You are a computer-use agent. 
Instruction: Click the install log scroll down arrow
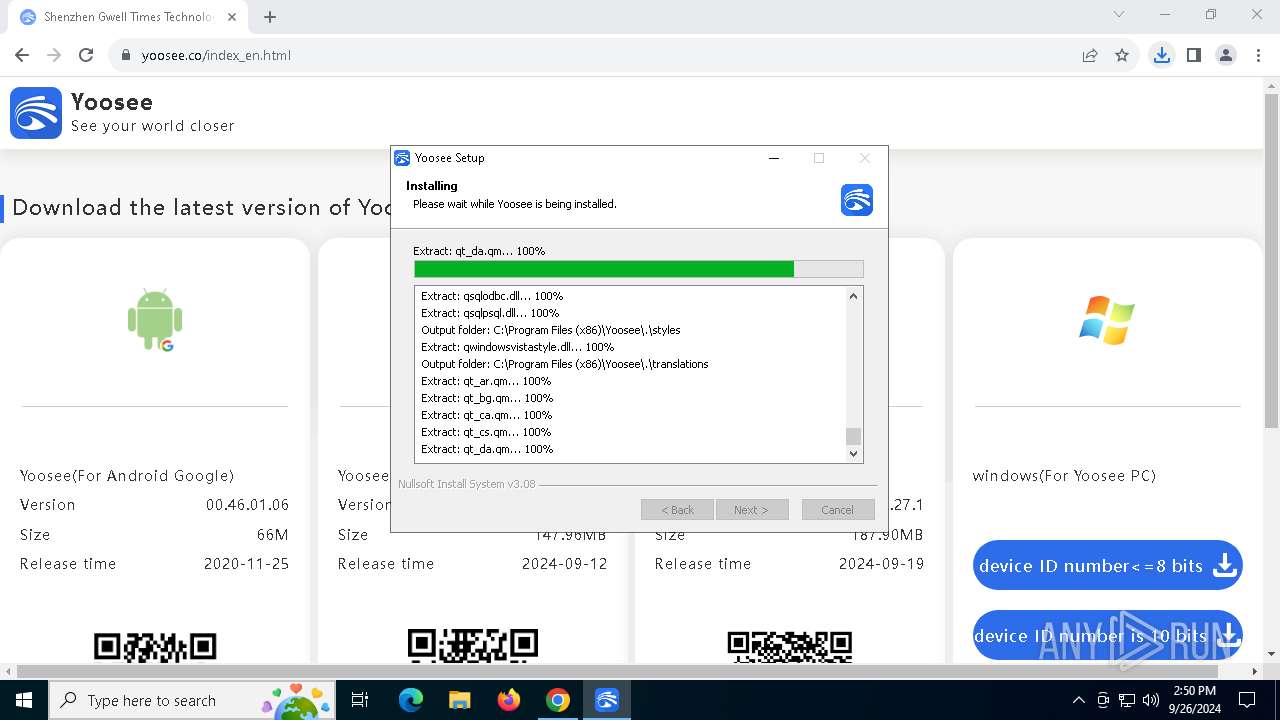pos(853,453)
